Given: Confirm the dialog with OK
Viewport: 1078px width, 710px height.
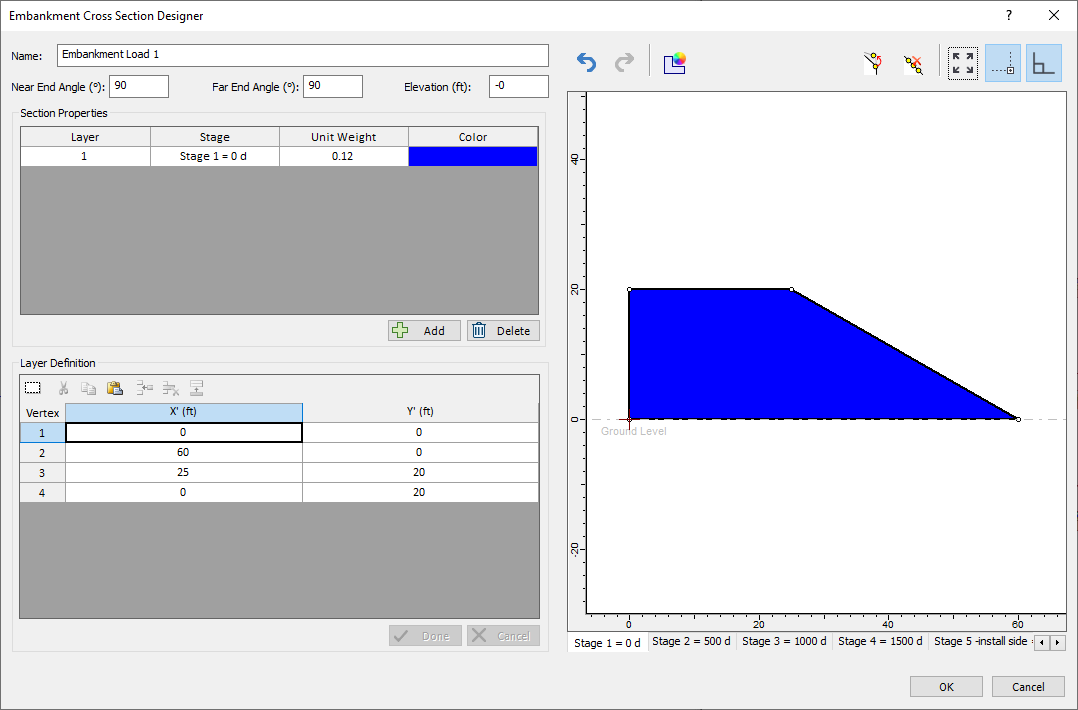Looking at the screenshot, I should [946, 687].
